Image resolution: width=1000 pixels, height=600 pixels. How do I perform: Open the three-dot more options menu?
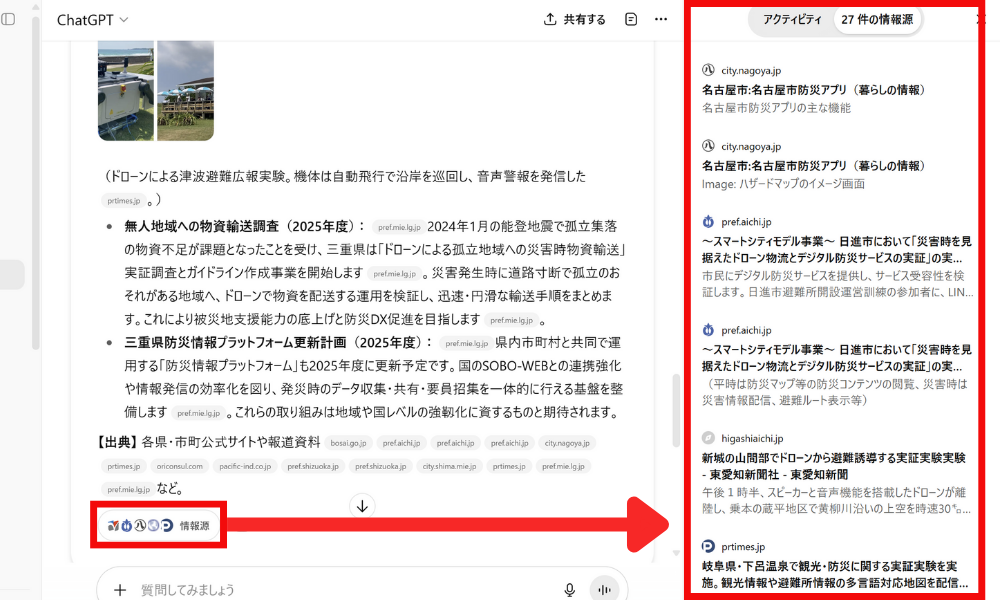pyautogui.click(x=661, y=19)
